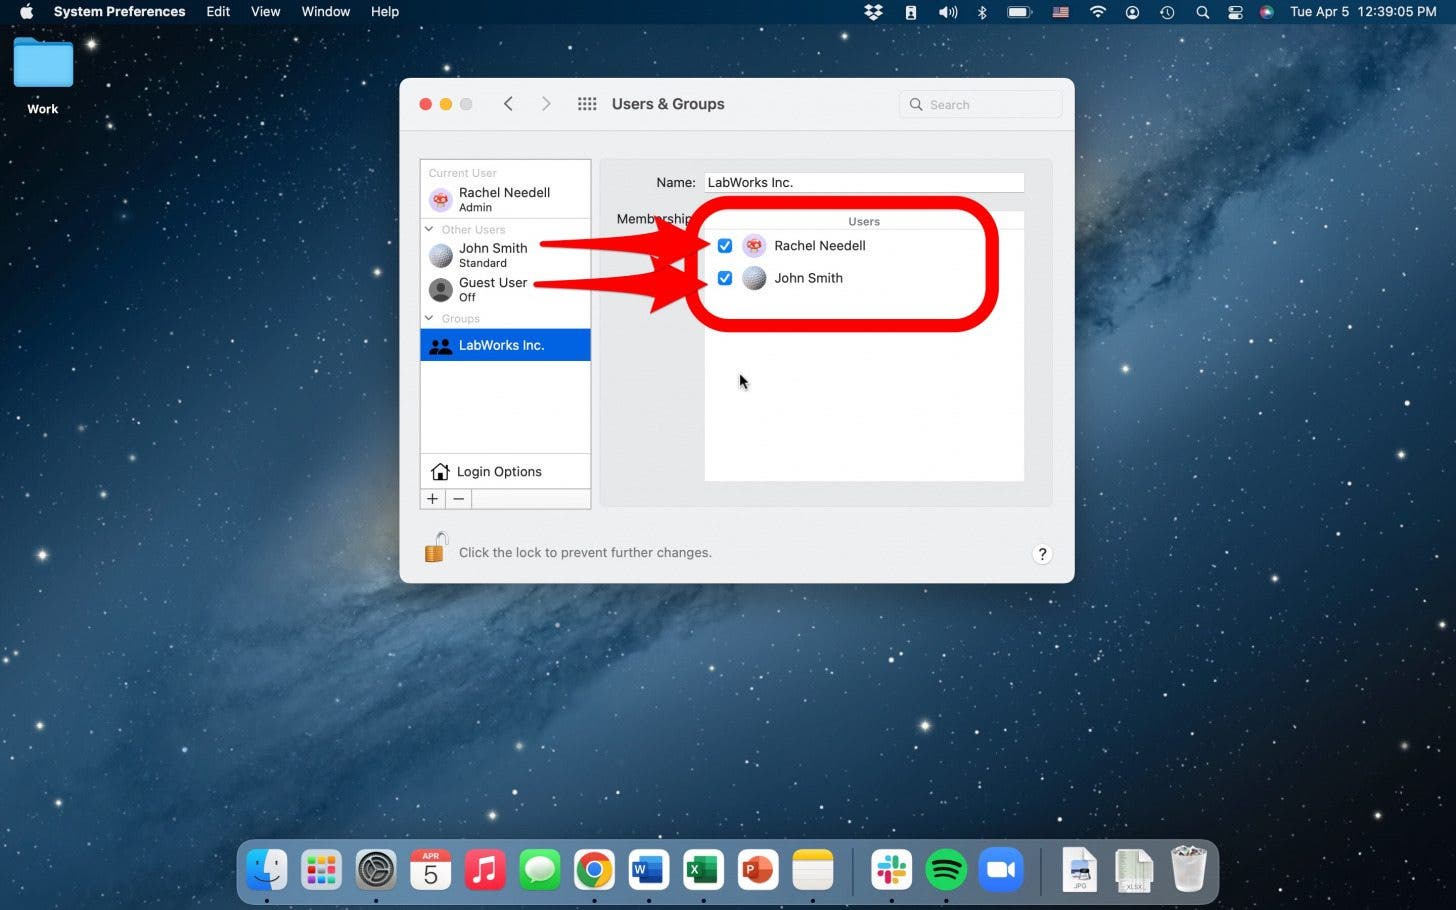This screenshot has width=1456, height=910.
Task: Click the group Name field
Action: (x=864, y=183)
